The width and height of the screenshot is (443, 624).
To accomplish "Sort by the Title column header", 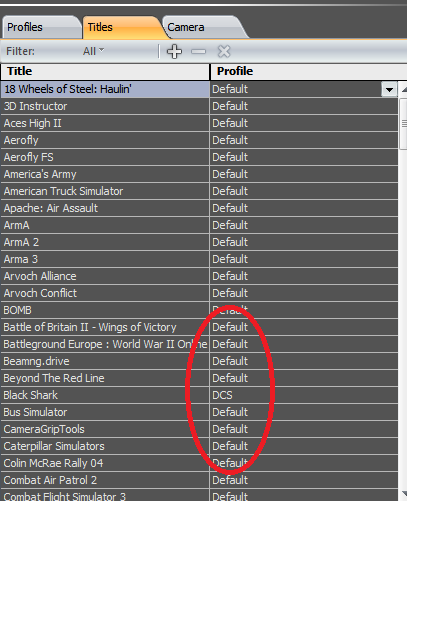I will [105, 71].
